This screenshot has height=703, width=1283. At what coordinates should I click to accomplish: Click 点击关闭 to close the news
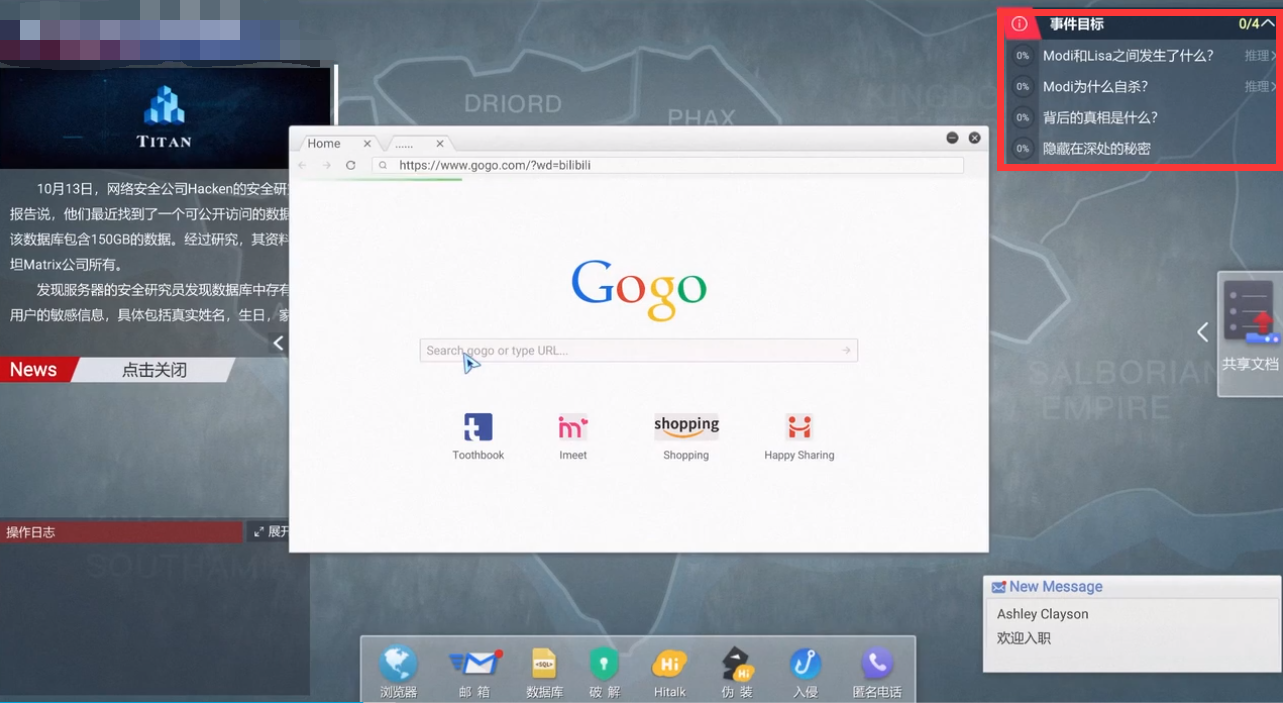click(154, 370)
